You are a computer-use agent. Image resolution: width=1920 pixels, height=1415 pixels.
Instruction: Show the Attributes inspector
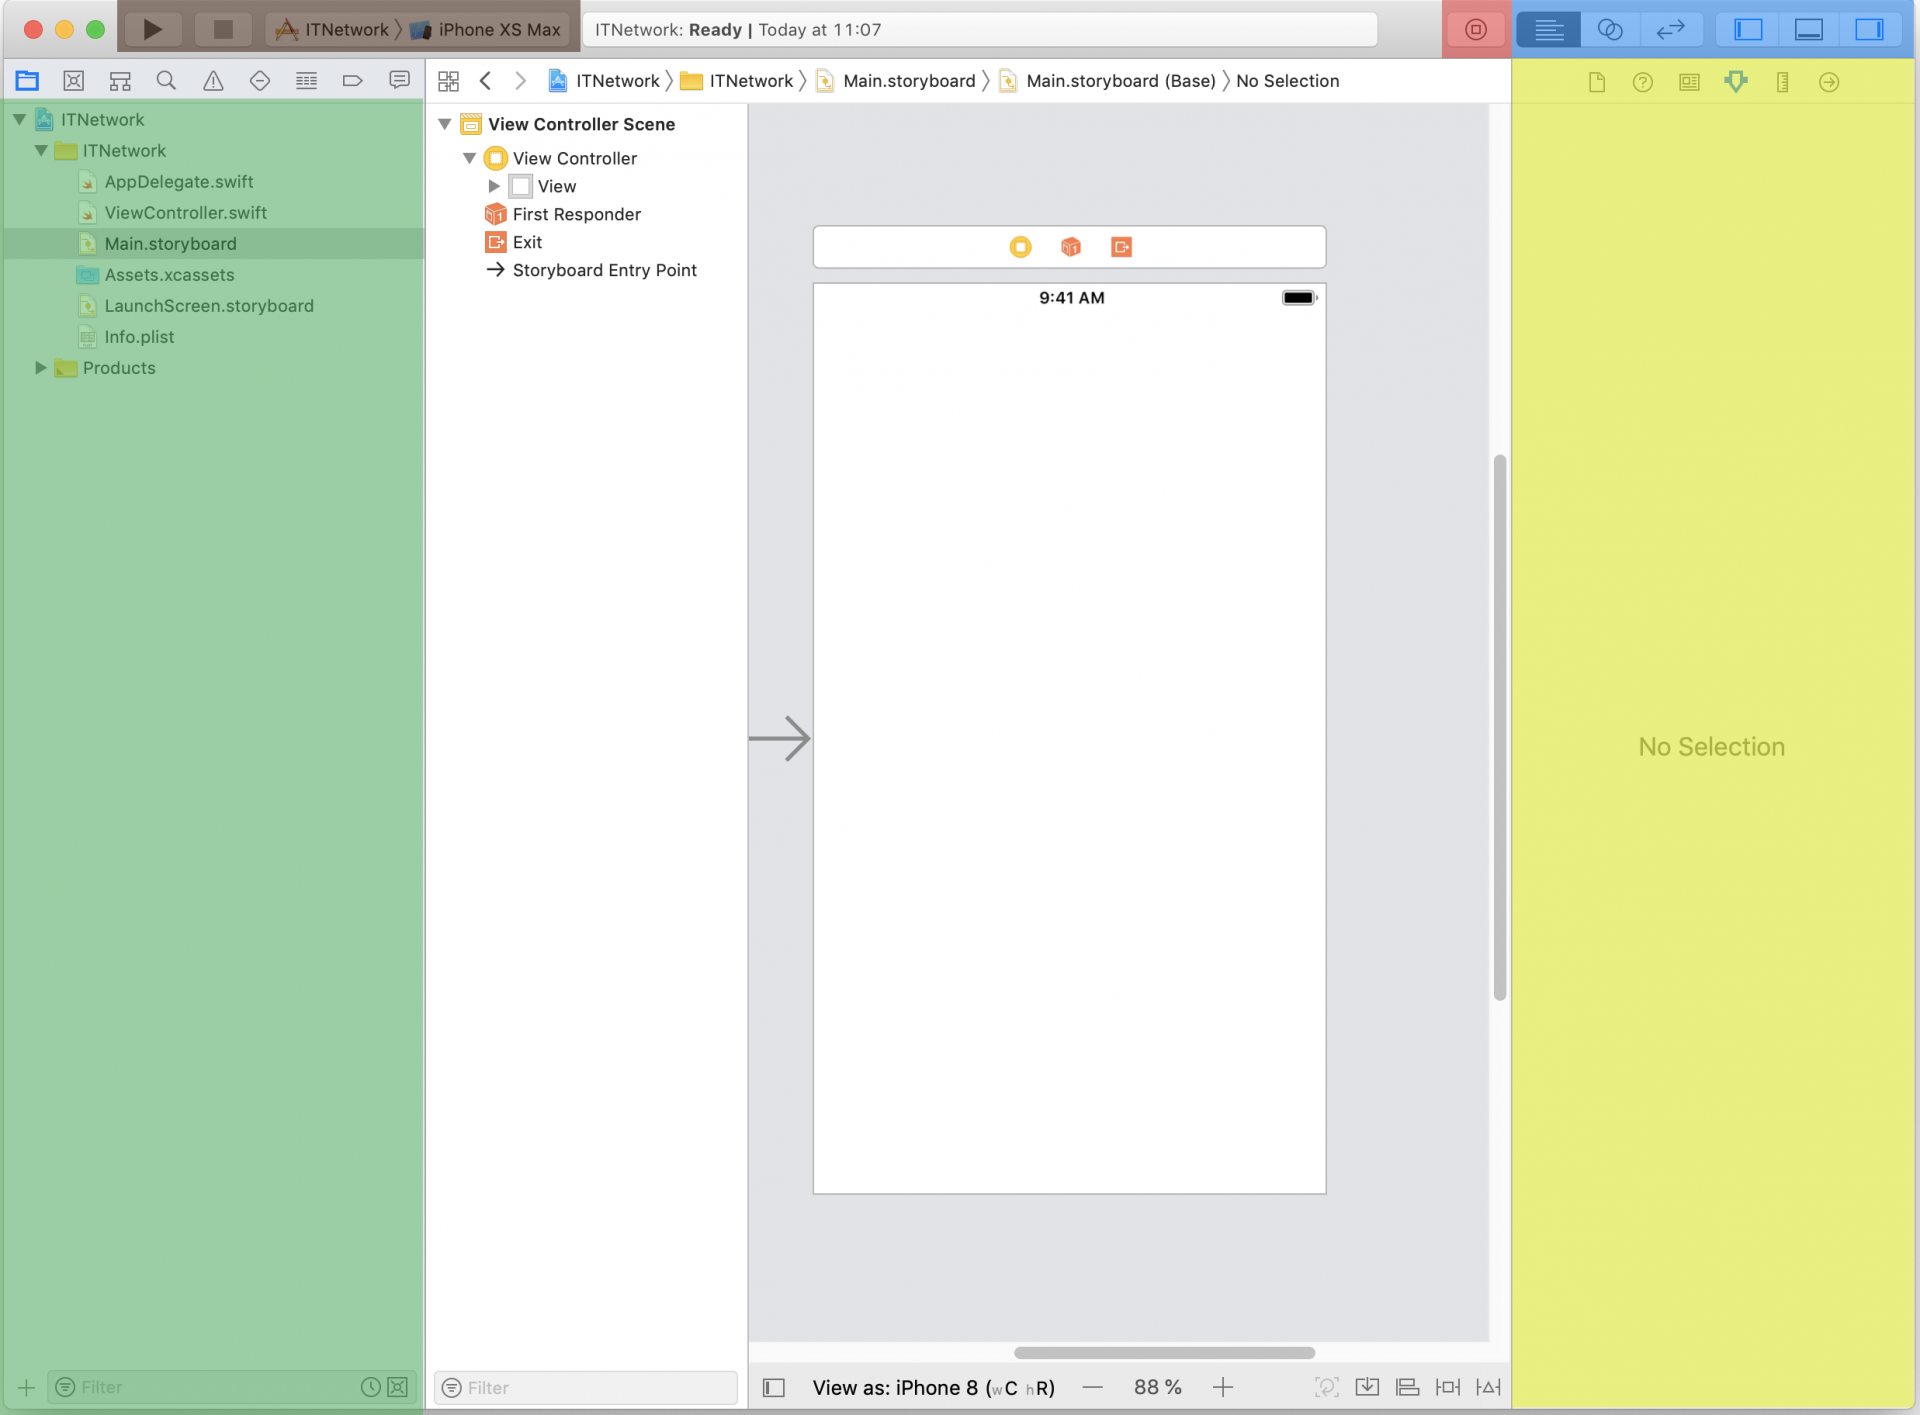[1736, 82]
